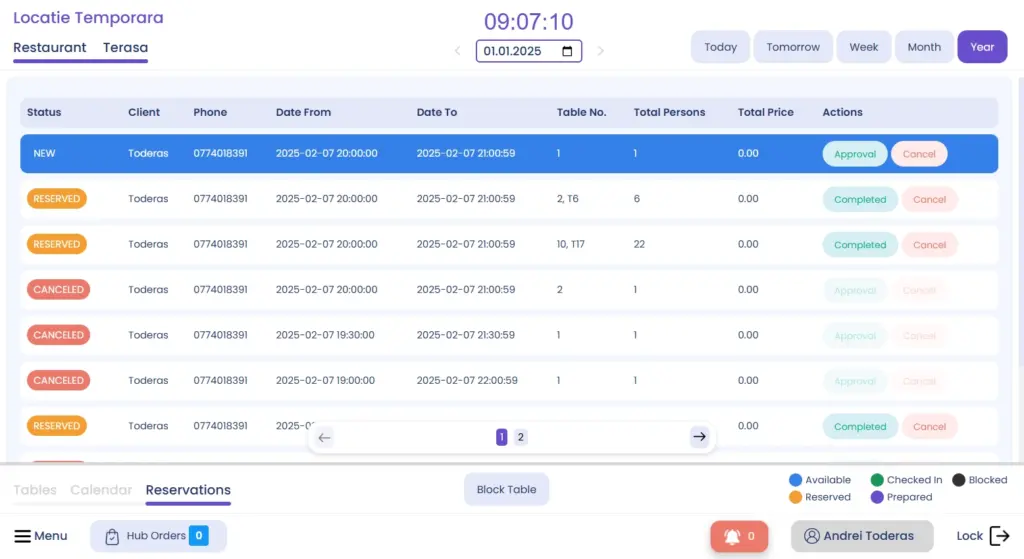Screen dimensions: 1024x559
Task: Open the Tables view tab
Action: 35,490
